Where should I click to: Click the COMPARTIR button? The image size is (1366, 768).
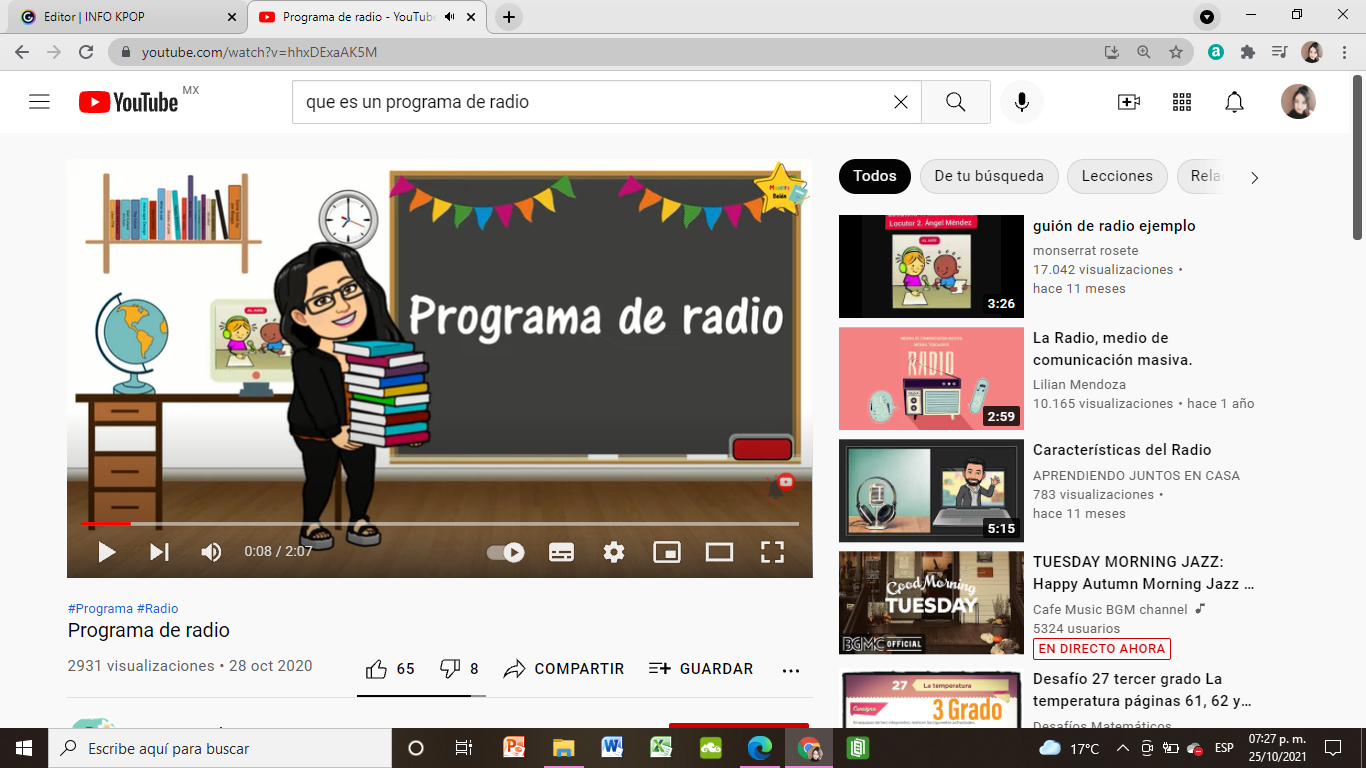click(x=578, y=668)
